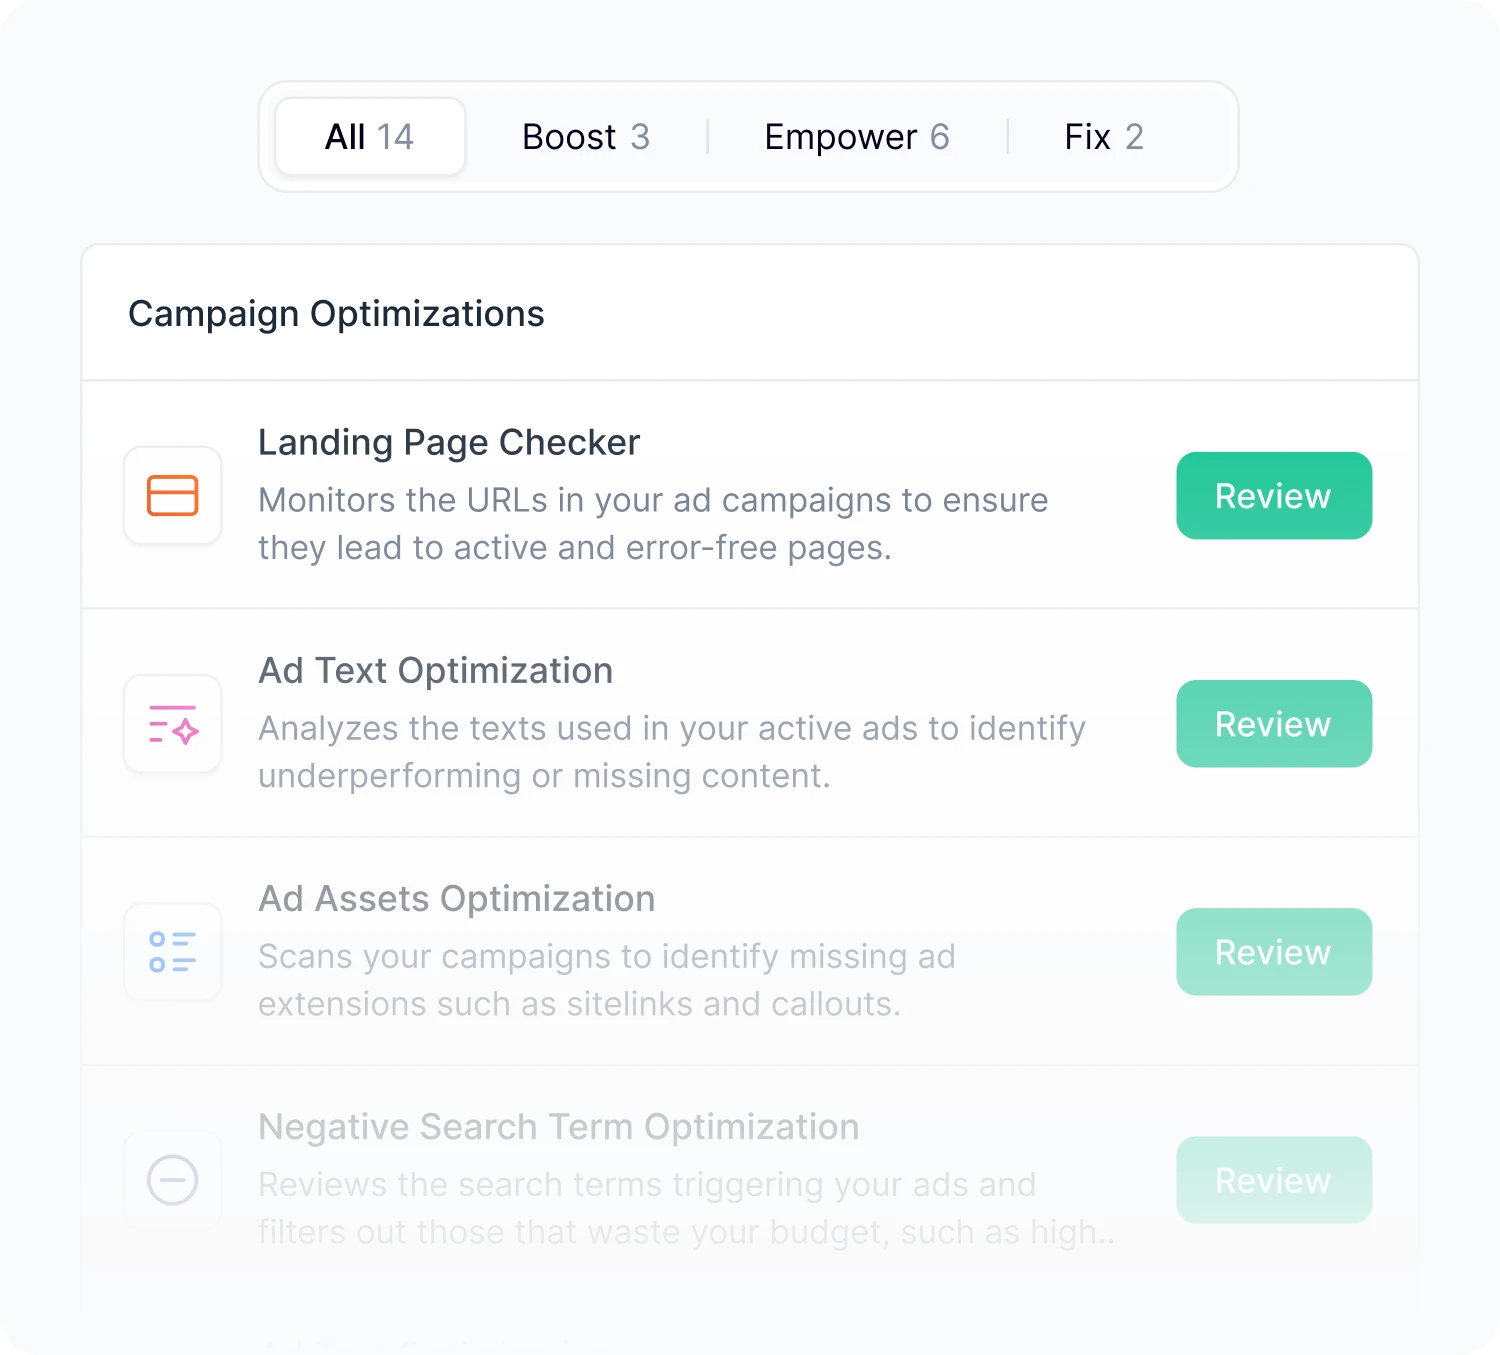Viewport: 1500px width, 1355px height.
Task: Click the Landing Page Checker description text
Action: click(652, 524)
